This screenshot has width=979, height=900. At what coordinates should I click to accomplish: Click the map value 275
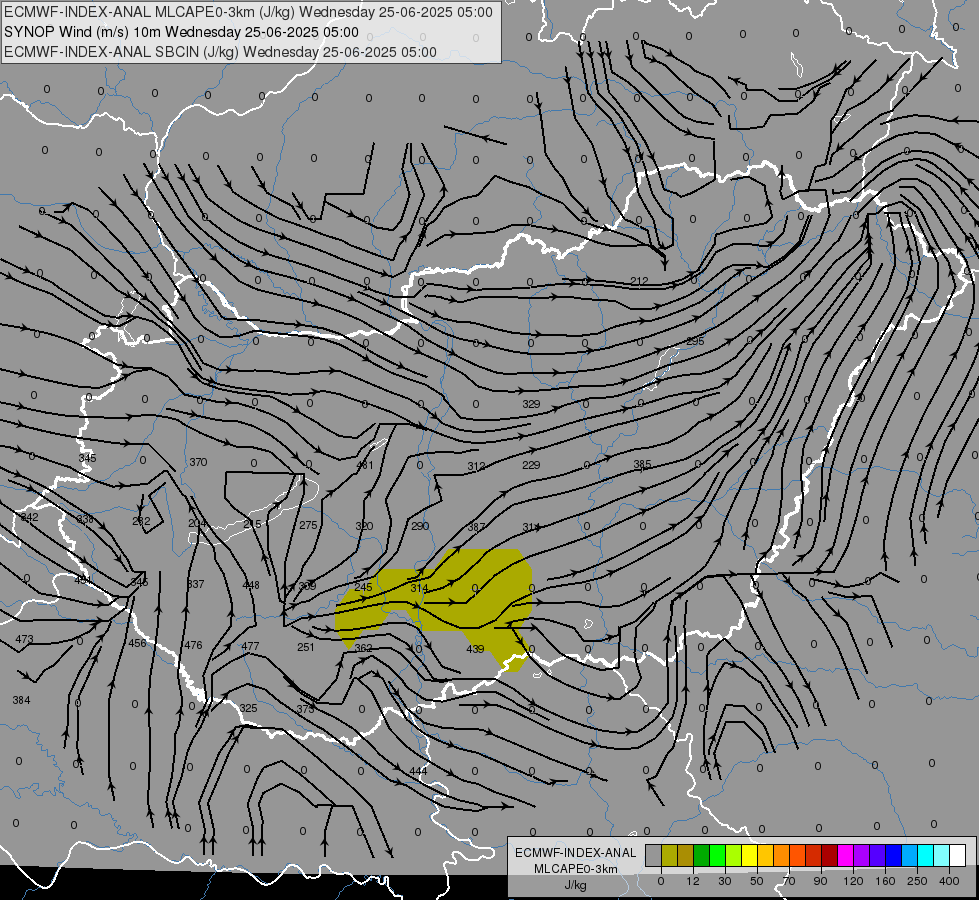click(x=308, y=525)
